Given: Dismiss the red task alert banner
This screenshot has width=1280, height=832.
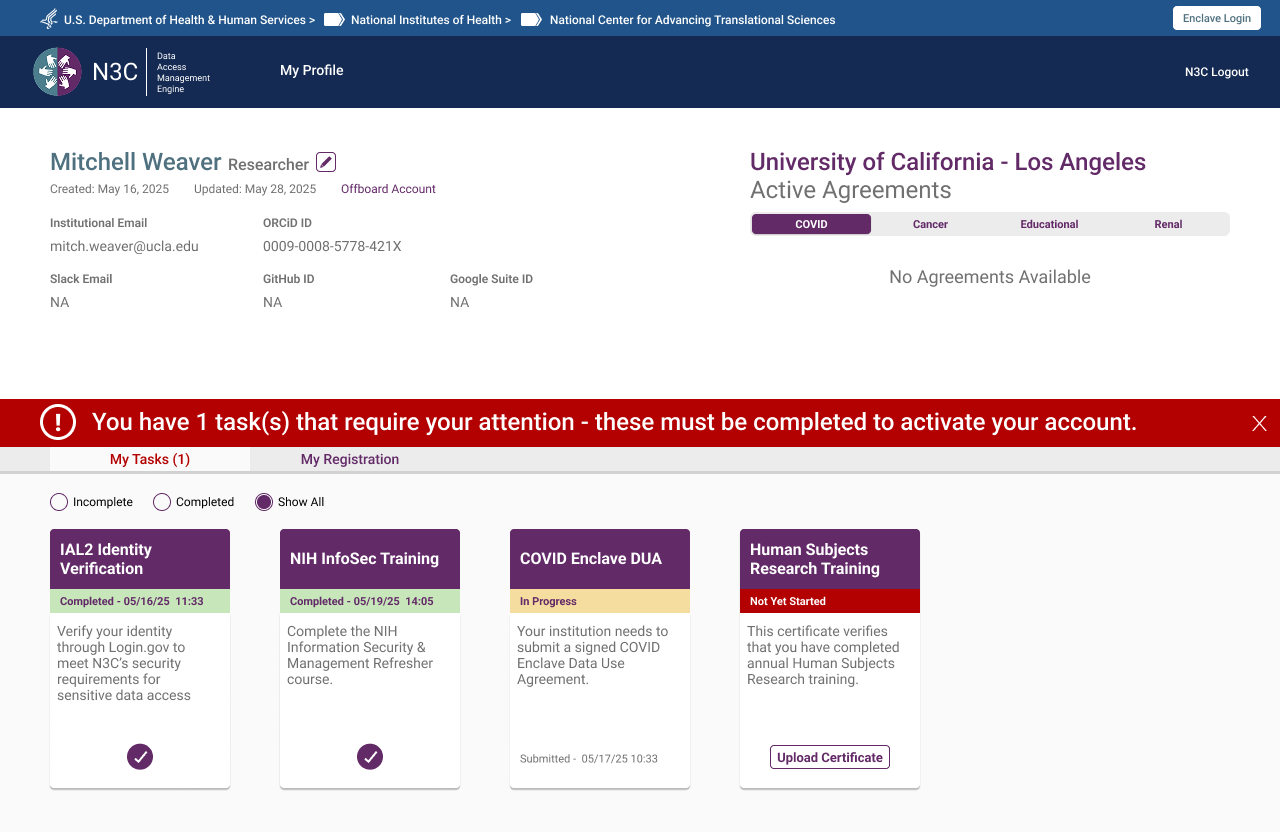Looking at the screenshot, I should pyautogui.click(x=1259, y=423).
